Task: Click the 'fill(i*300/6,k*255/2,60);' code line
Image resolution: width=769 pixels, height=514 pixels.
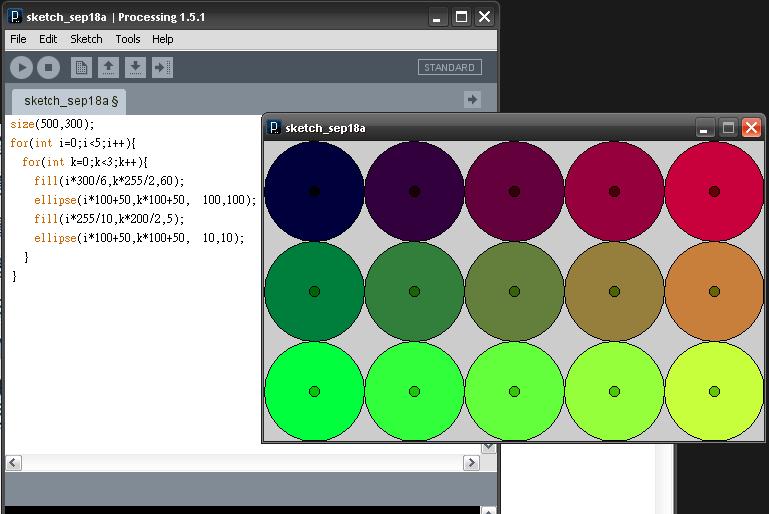Action: click(x=109, y=181)
